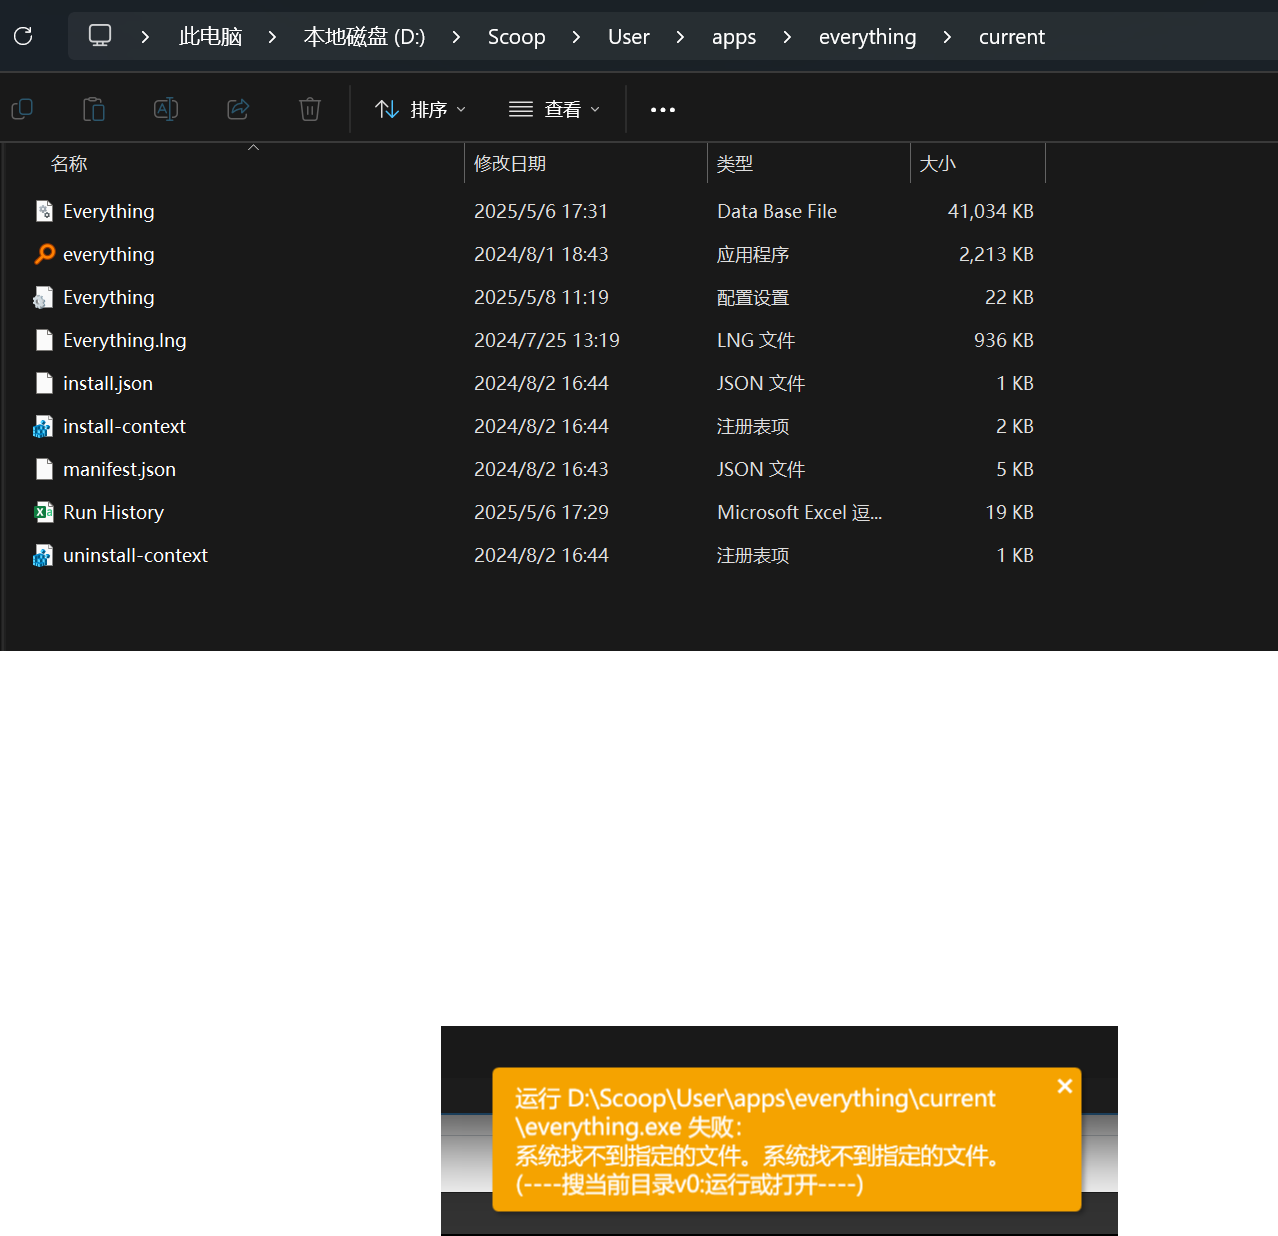This screenshot has height=1236, width=1278.
Task: Select the uninstall-context file name
Action: click(135, 555)
